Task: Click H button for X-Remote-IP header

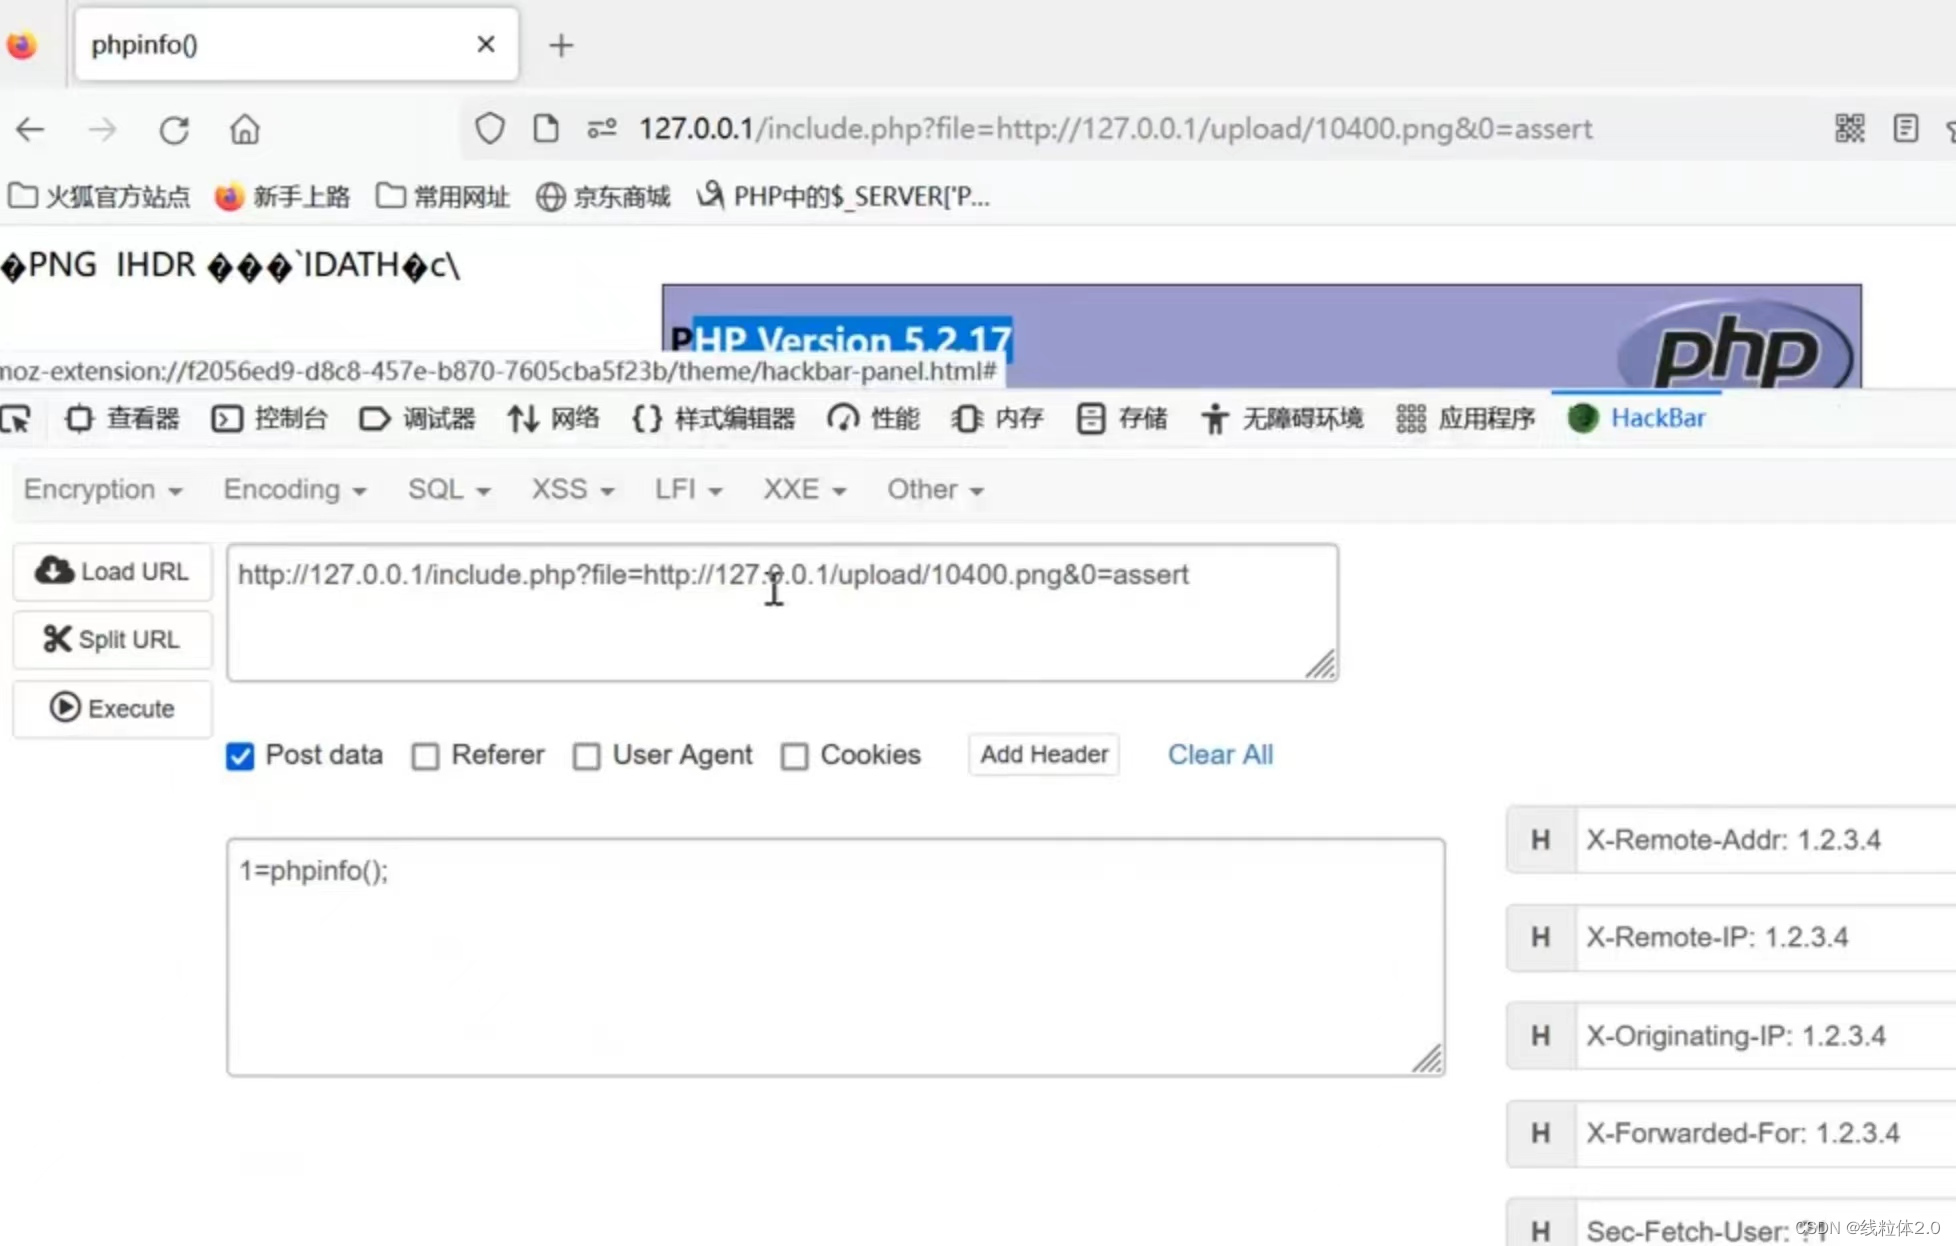Action: 1541,938
